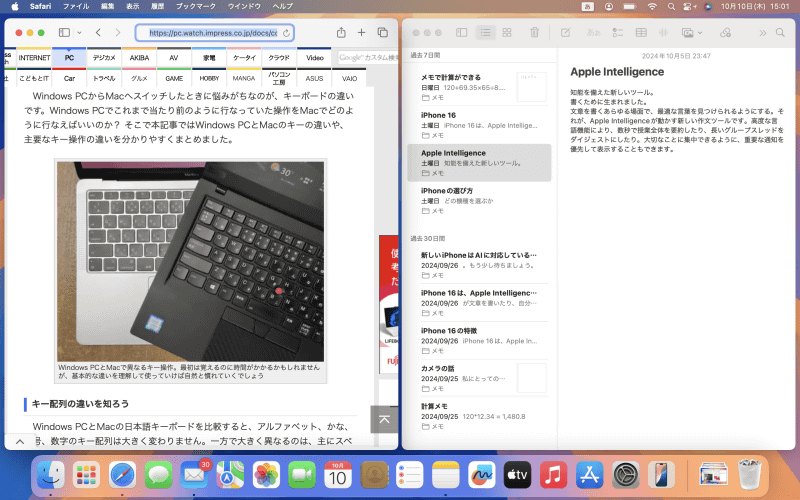Select the AV tab
The width and height of the screenshot is (800, 500).
coord(174,58)
